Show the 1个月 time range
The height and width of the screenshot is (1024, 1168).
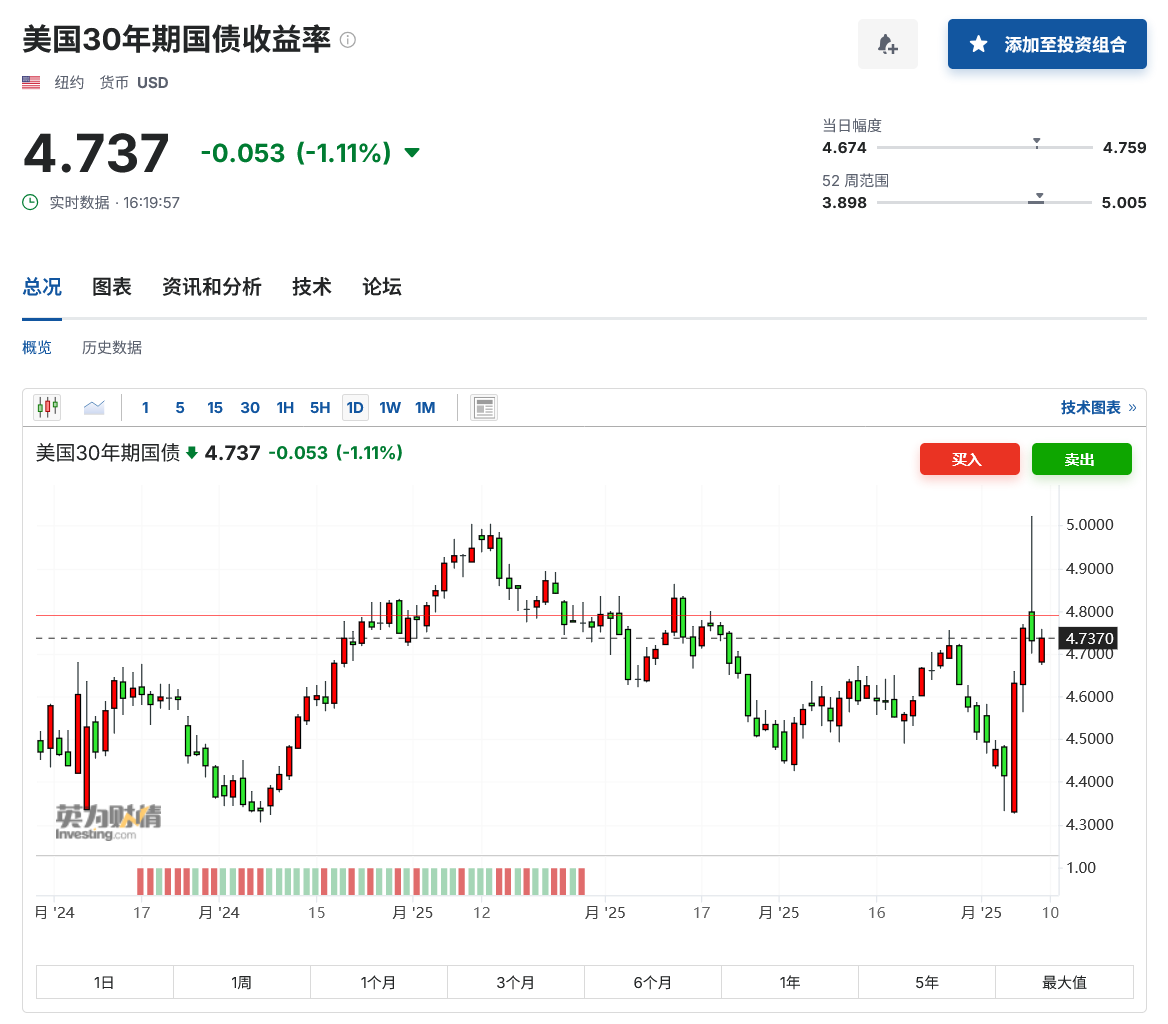point(378,982)
